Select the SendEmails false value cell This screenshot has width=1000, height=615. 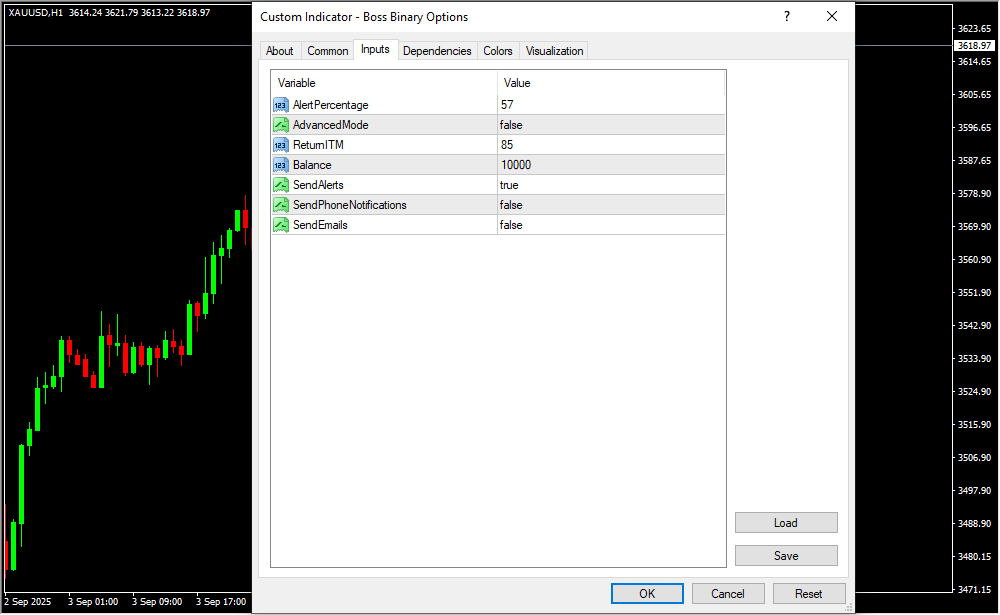(x=610, y=225)
